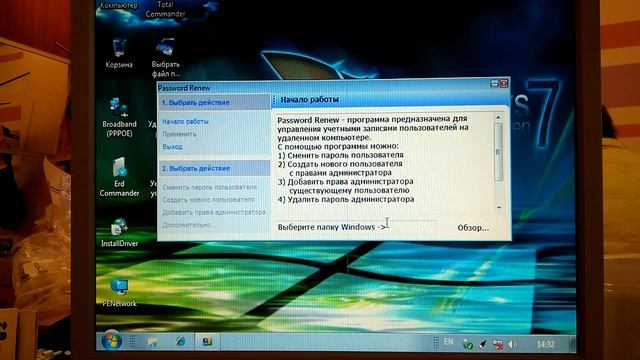Image resolution: width=640 pixels, height=360 pixels.
Task: Click Применить in the left panel
Action: pos(179,134)
